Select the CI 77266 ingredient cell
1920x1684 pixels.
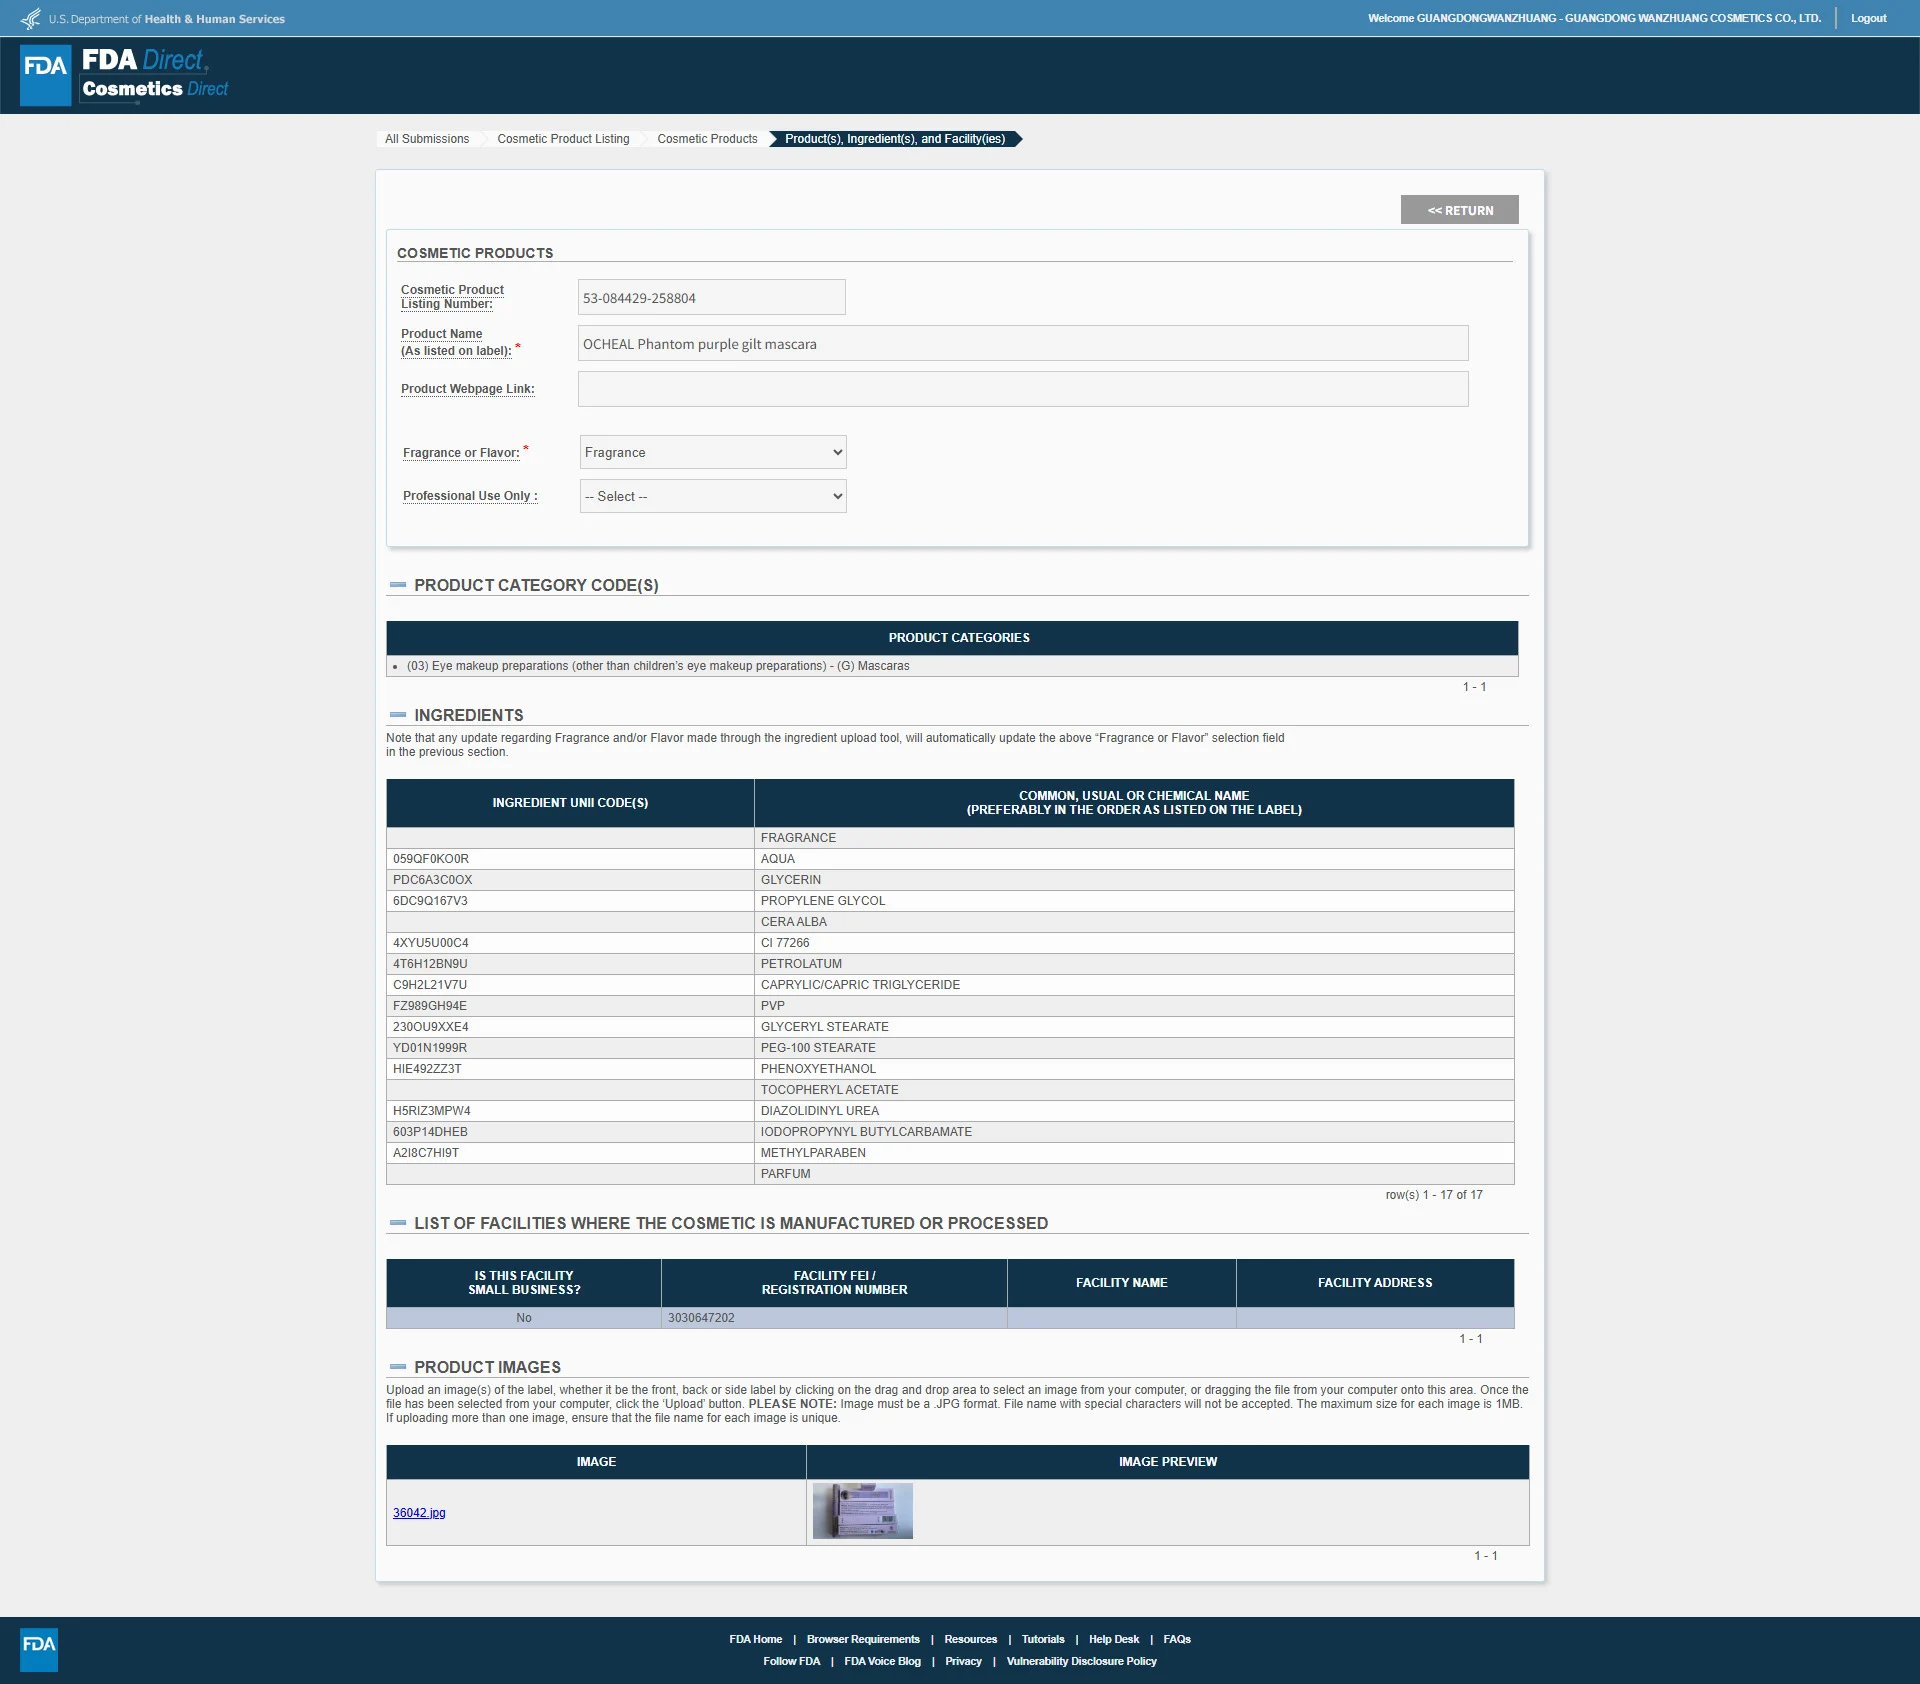click(1134, 943)
